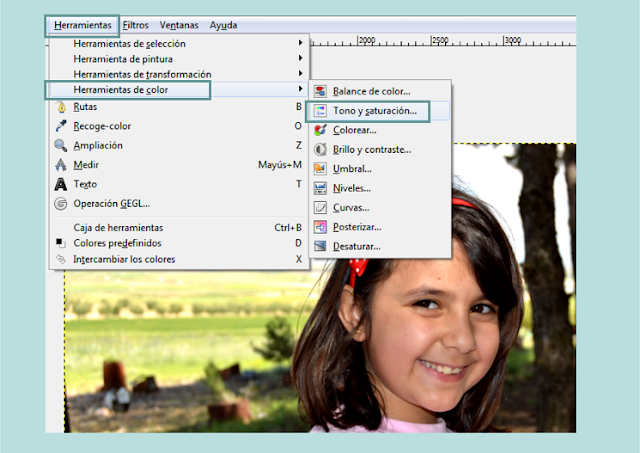
Task: Click the Colorear icon
Action: (320, 130)
